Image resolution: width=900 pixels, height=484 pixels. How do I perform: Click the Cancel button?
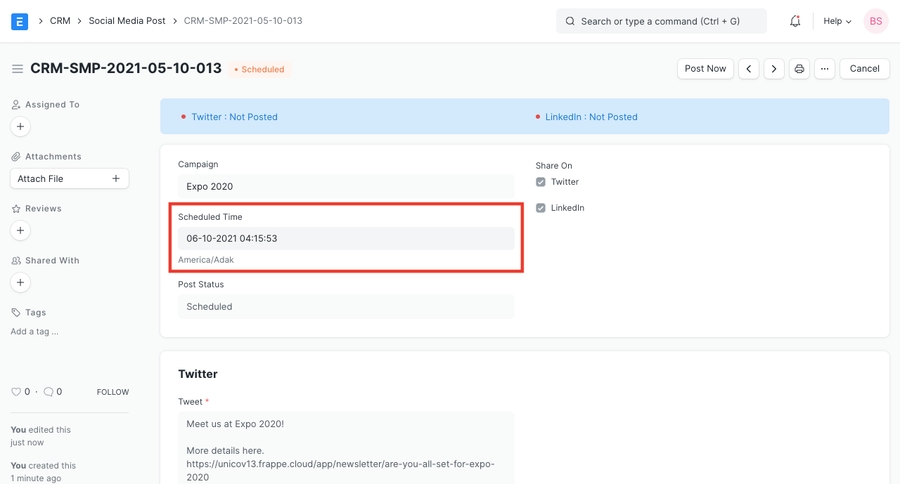click(x=864, y=69)
